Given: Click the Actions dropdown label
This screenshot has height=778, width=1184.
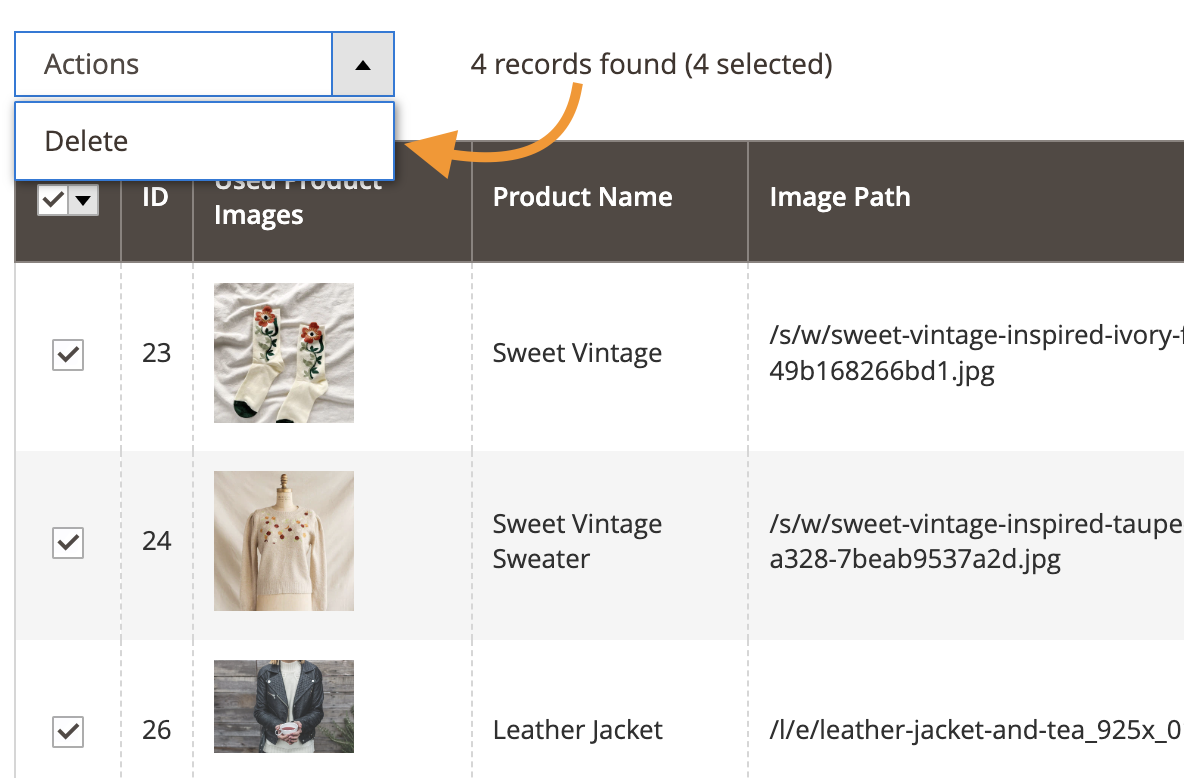Looking at the screenshot, I should click(x=91, y=64).
